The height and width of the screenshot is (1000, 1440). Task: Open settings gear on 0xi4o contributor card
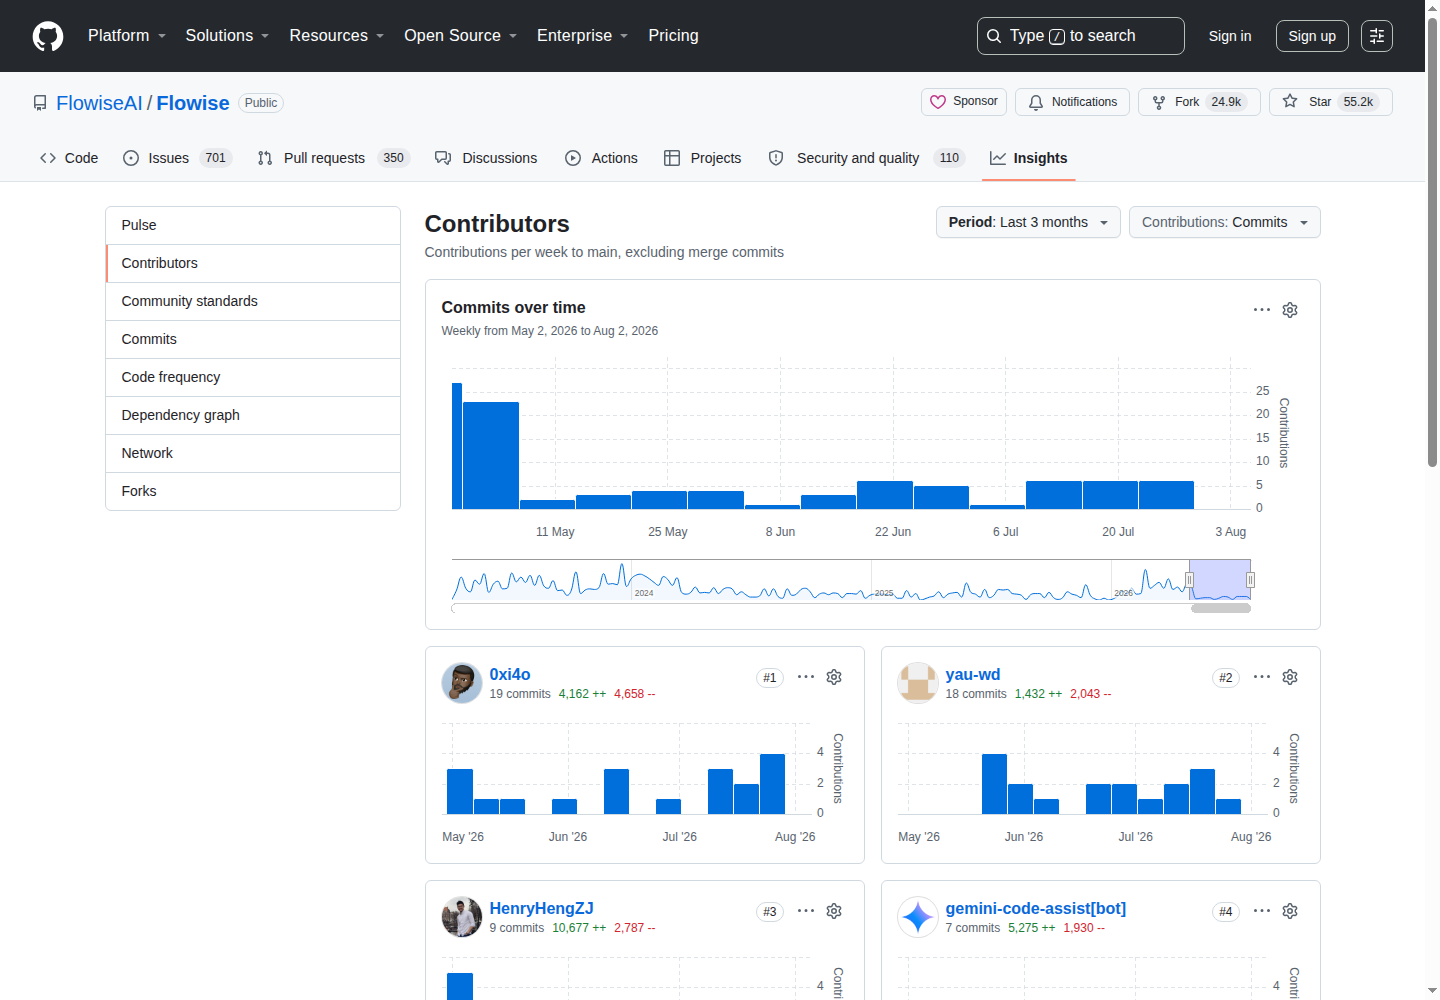point(834,677)
